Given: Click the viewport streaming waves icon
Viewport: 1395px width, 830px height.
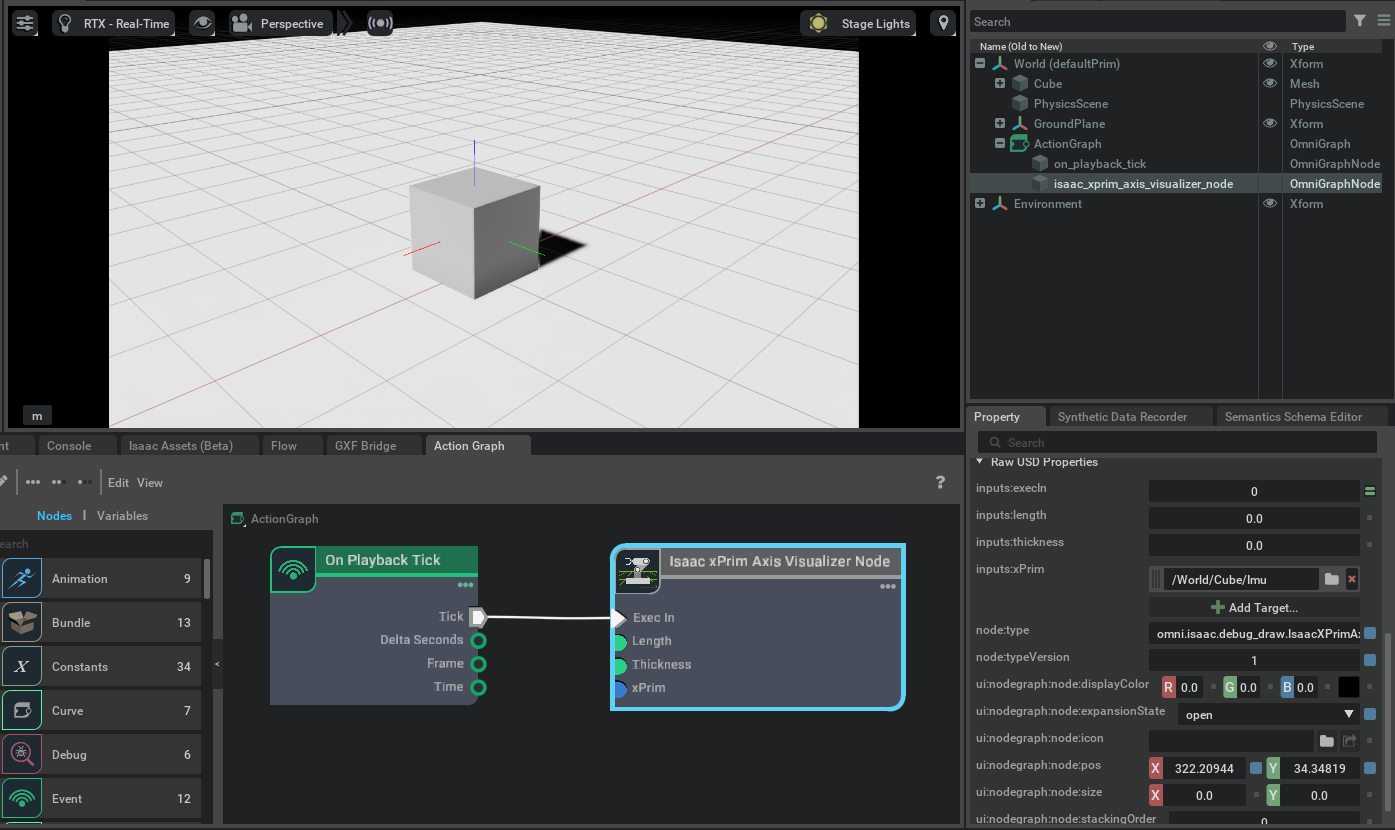Looking at the screenshot, I should 380,23.
